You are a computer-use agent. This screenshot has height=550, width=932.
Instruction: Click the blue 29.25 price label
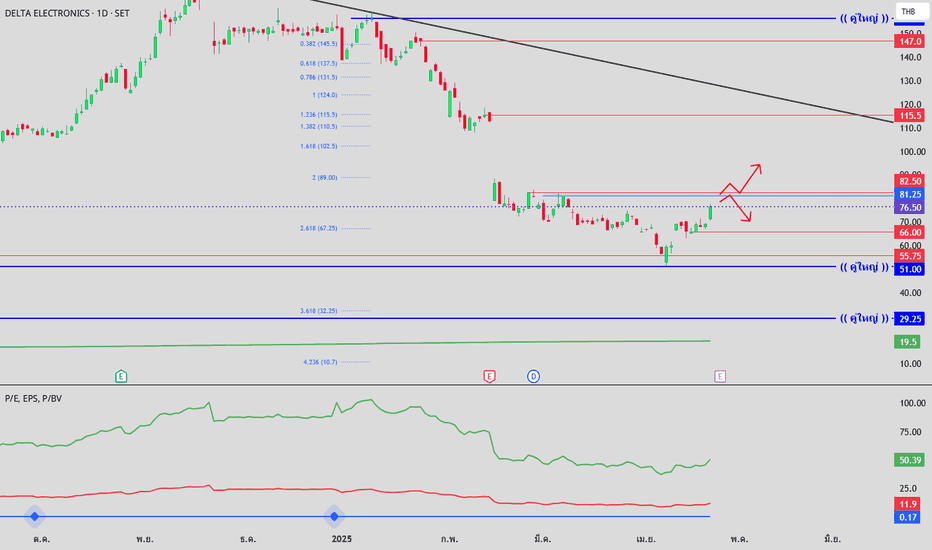tap(909, 319)
